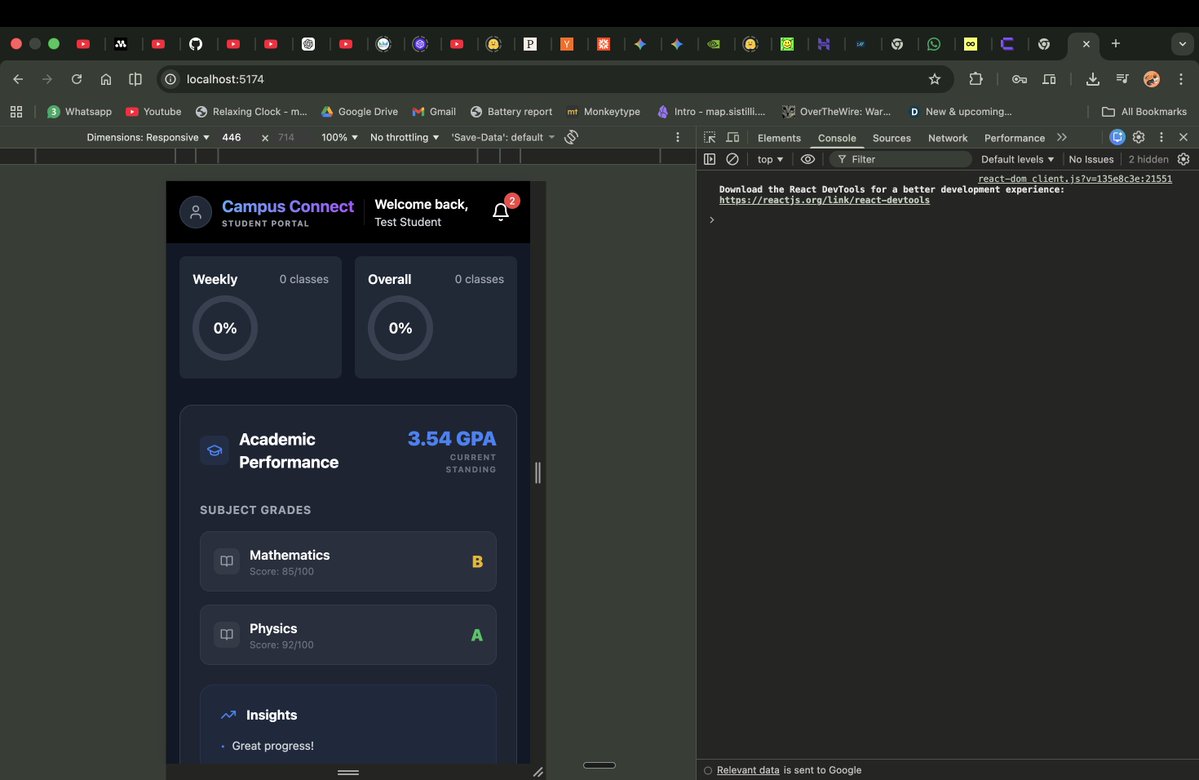The height and width of the screenshot is (780, 1199).
Task: Toggle Chrome side panel icon
Action: 135,79
